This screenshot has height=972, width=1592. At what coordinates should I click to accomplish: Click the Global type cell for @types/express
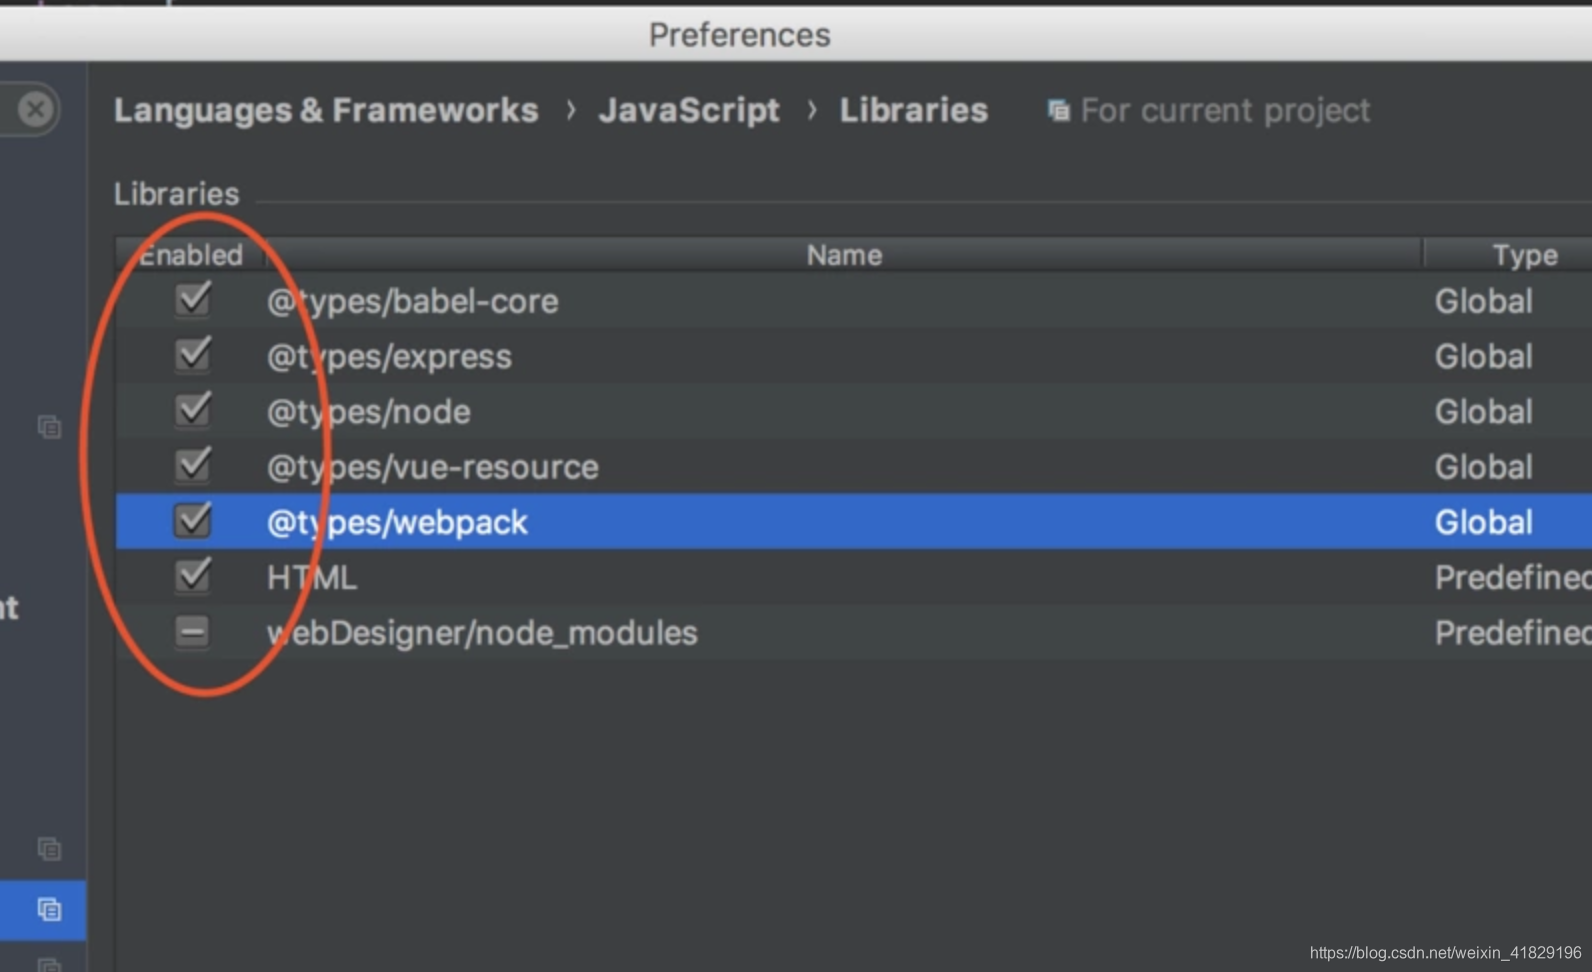1483,357
